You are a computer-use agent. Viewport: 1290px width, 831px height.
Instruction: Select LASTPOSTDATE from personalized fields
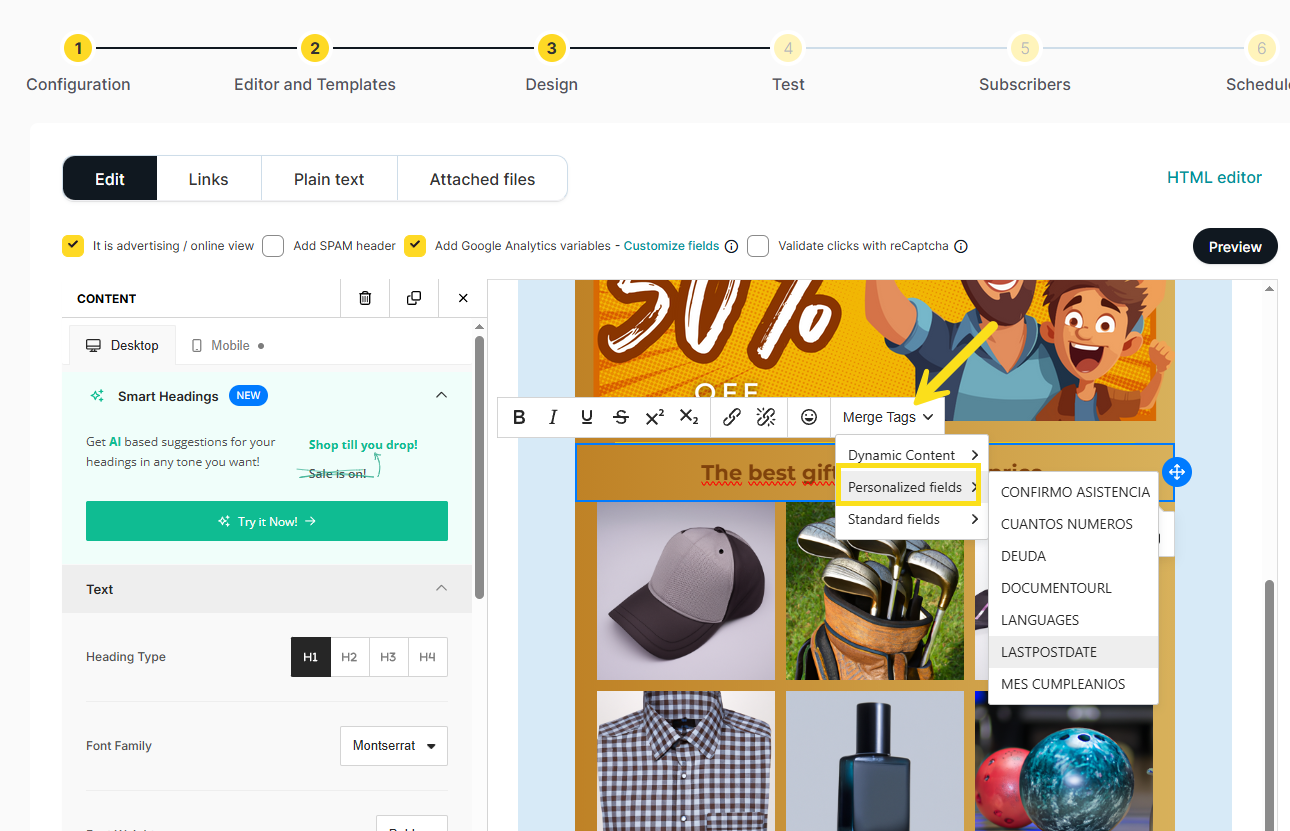point(1049,652)
